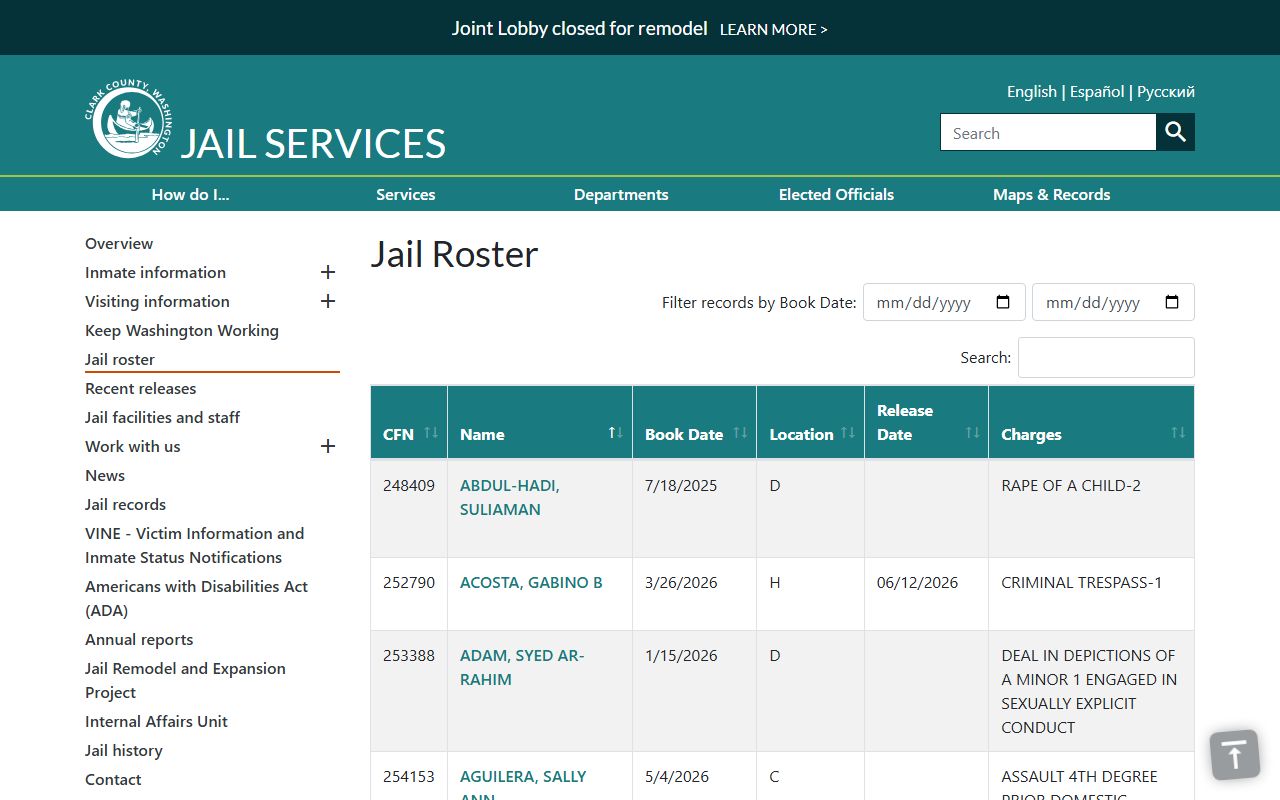This screenshot has width=1280, height=800.
Task: Expand the Inmate information submenu plus
Action: tap(328, 272)
